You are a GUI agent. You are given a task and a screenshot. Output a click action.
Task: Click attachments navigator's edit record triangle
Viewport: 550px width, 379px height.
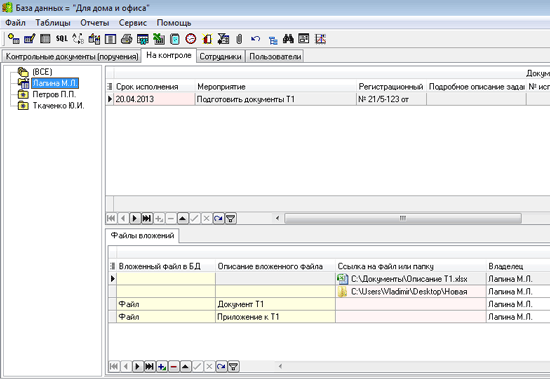coord(185,367)
